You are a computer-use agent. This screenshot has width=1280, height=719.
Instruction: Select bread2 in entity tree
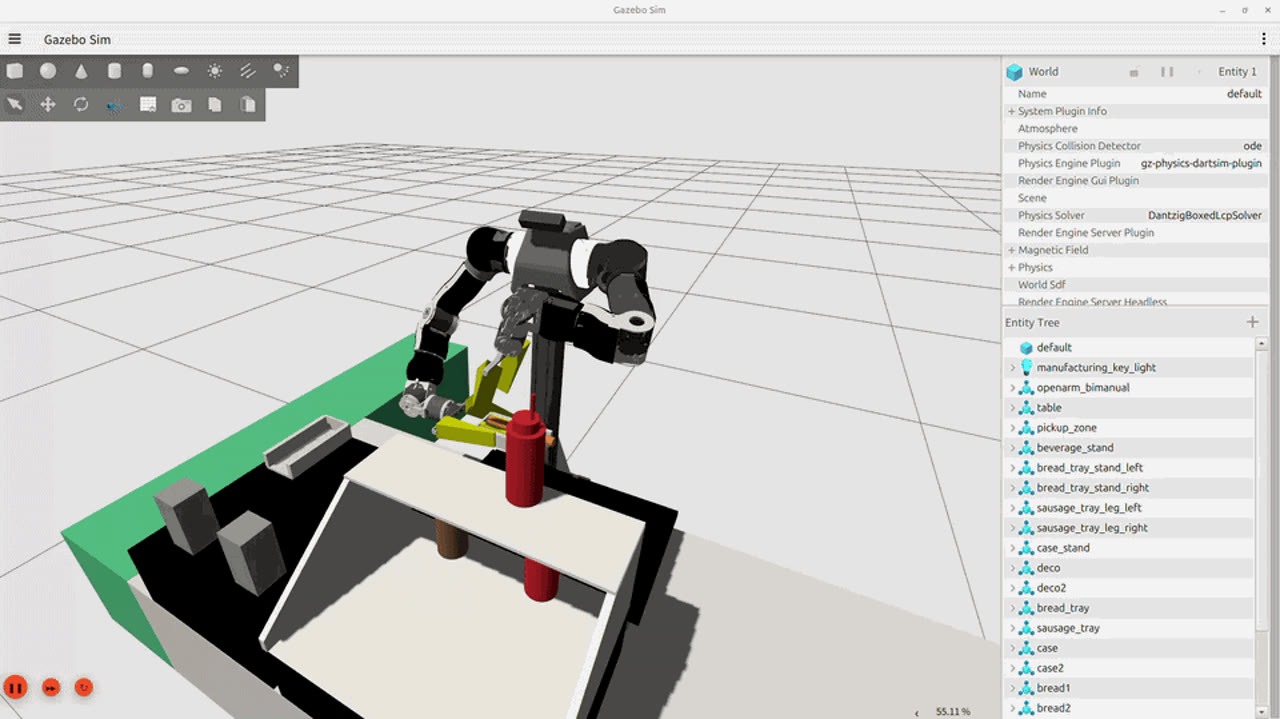(x=1129, y=707)
